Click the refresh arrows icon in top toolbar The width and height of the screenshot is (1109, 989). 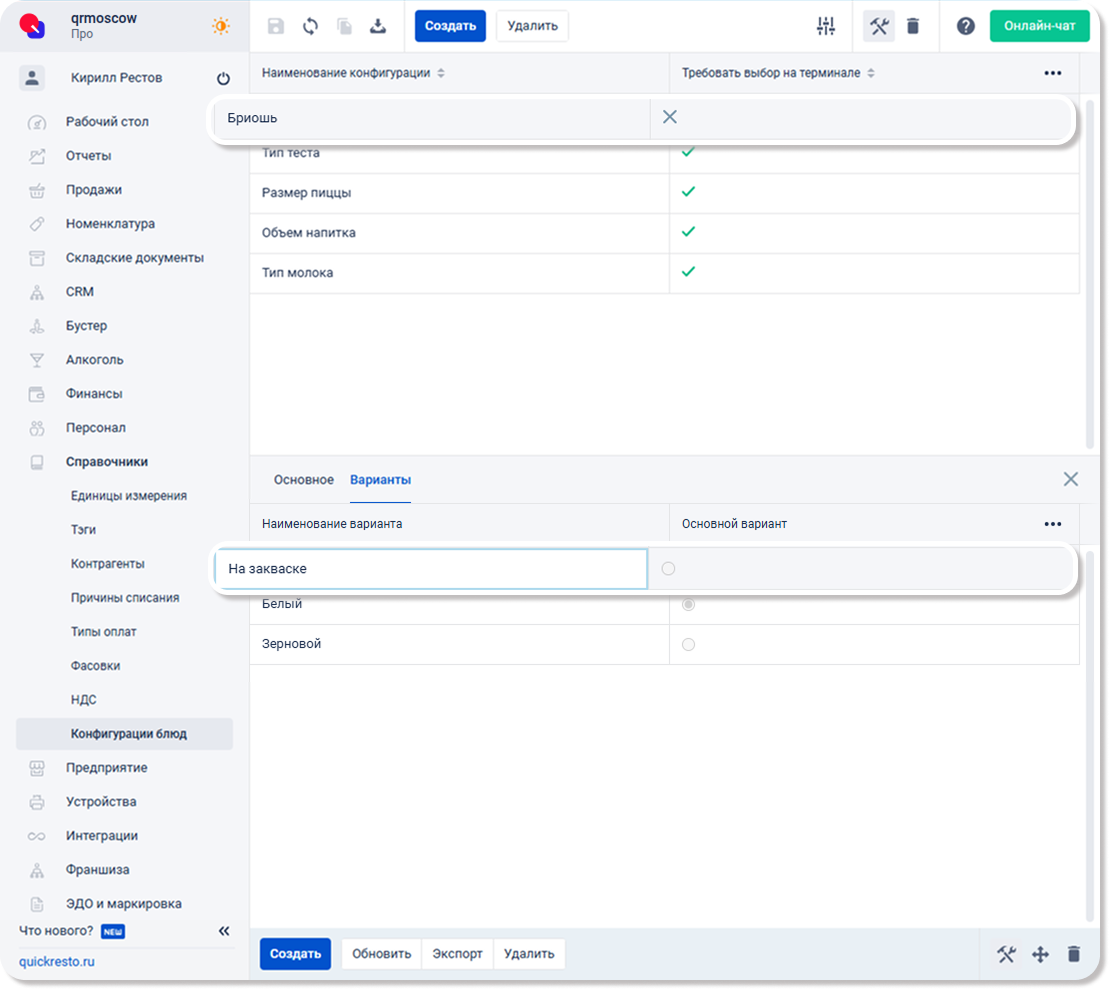coord(310,26)
